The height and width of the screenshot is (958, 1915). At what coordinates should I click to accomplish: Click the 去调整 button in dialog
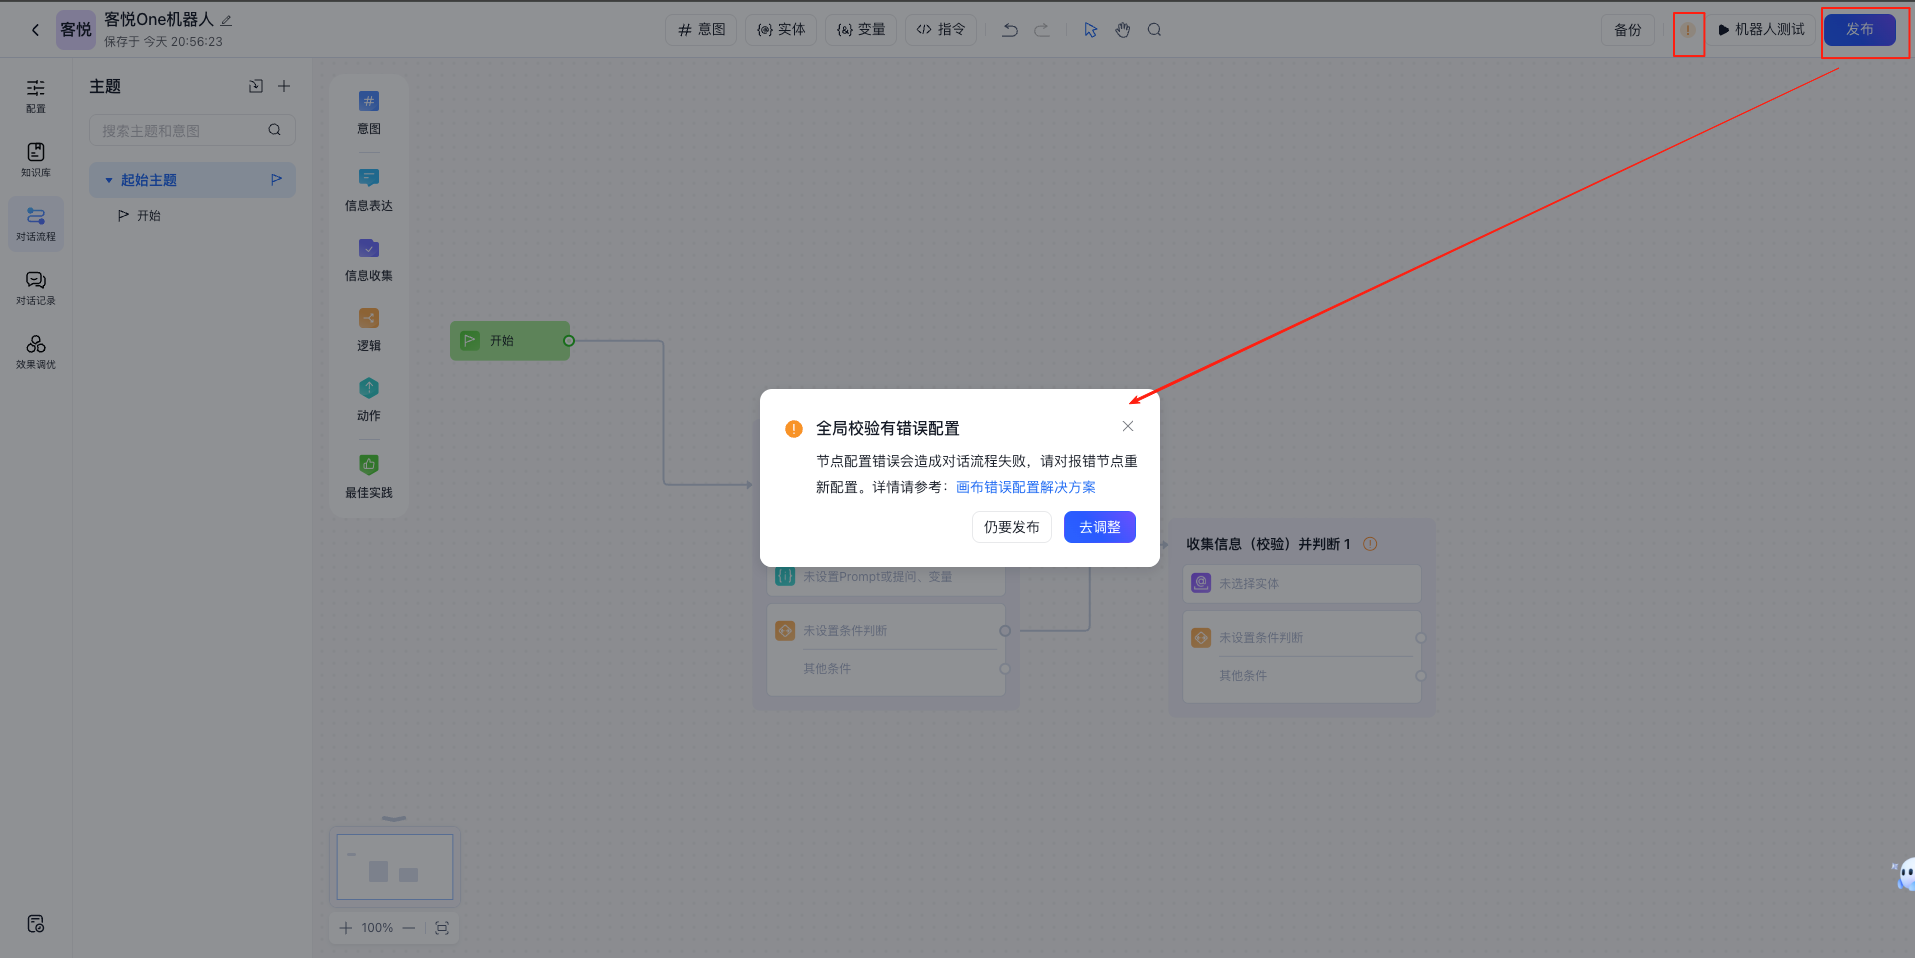pos(1099,527)
